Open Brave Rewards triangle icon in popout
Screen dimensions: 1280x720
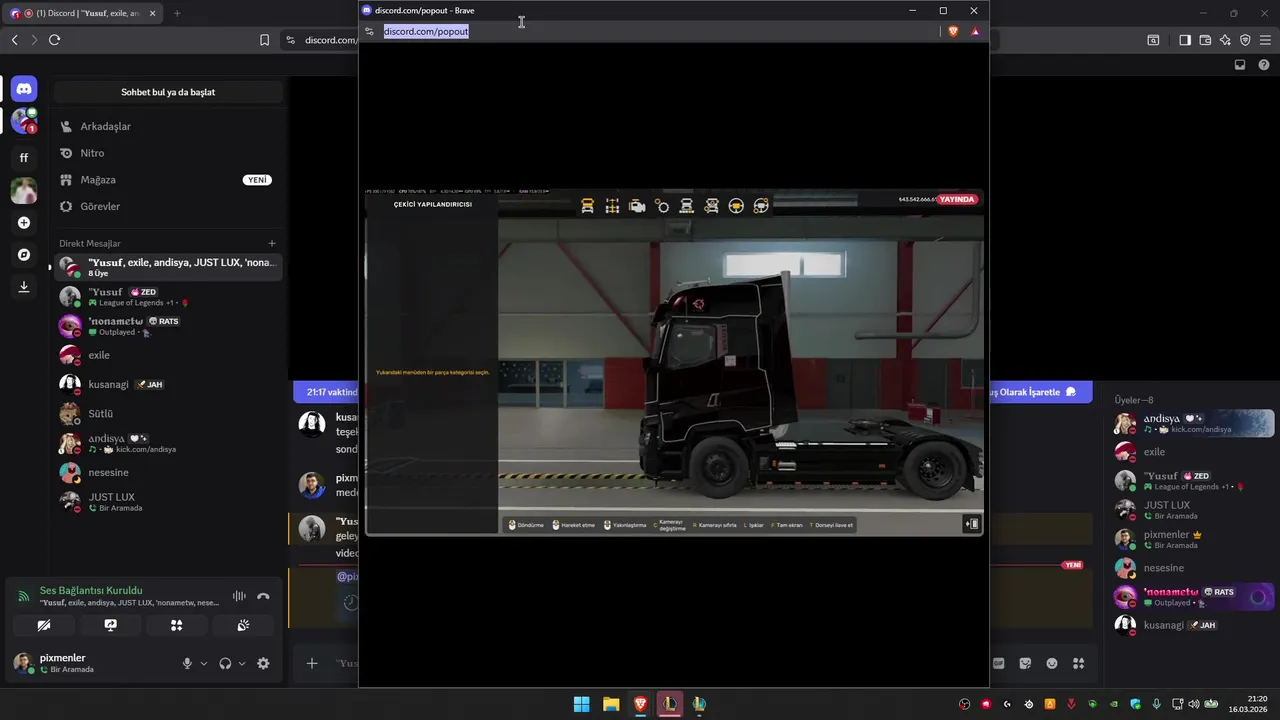click(975, 31)
